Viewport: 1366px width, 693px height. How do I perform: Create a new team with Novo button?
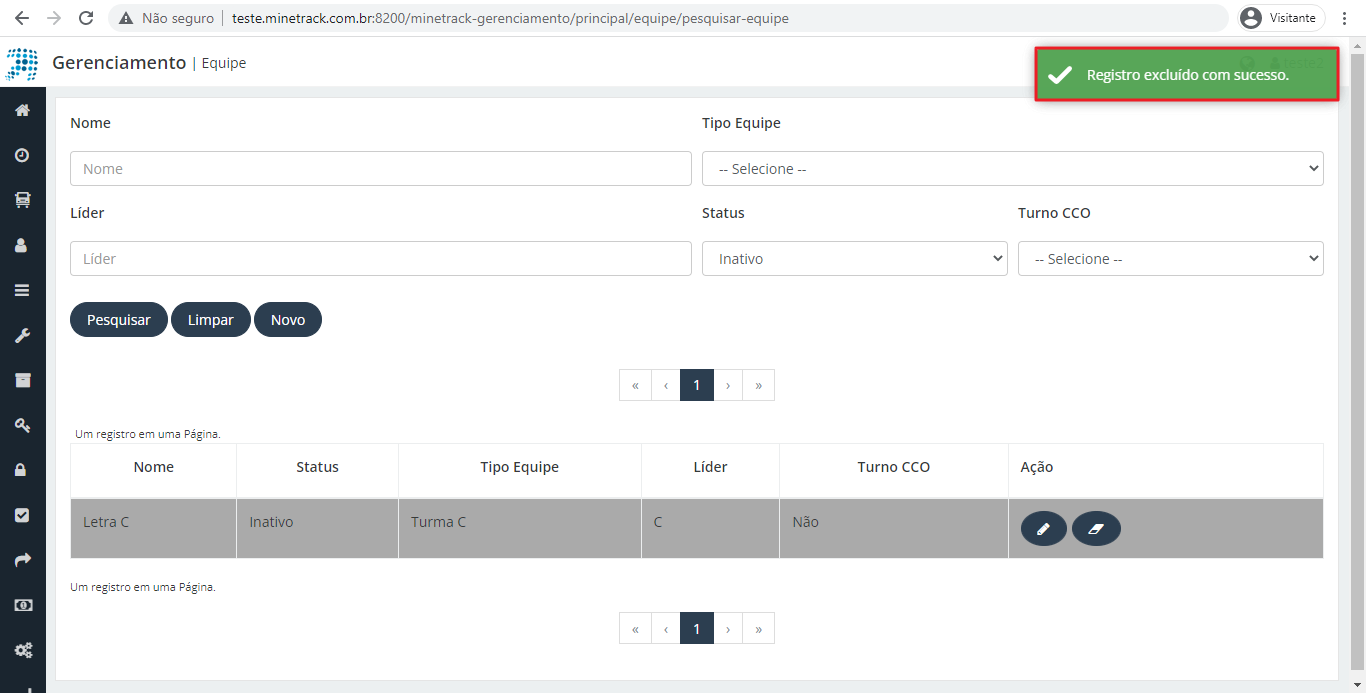click(288, 320)
